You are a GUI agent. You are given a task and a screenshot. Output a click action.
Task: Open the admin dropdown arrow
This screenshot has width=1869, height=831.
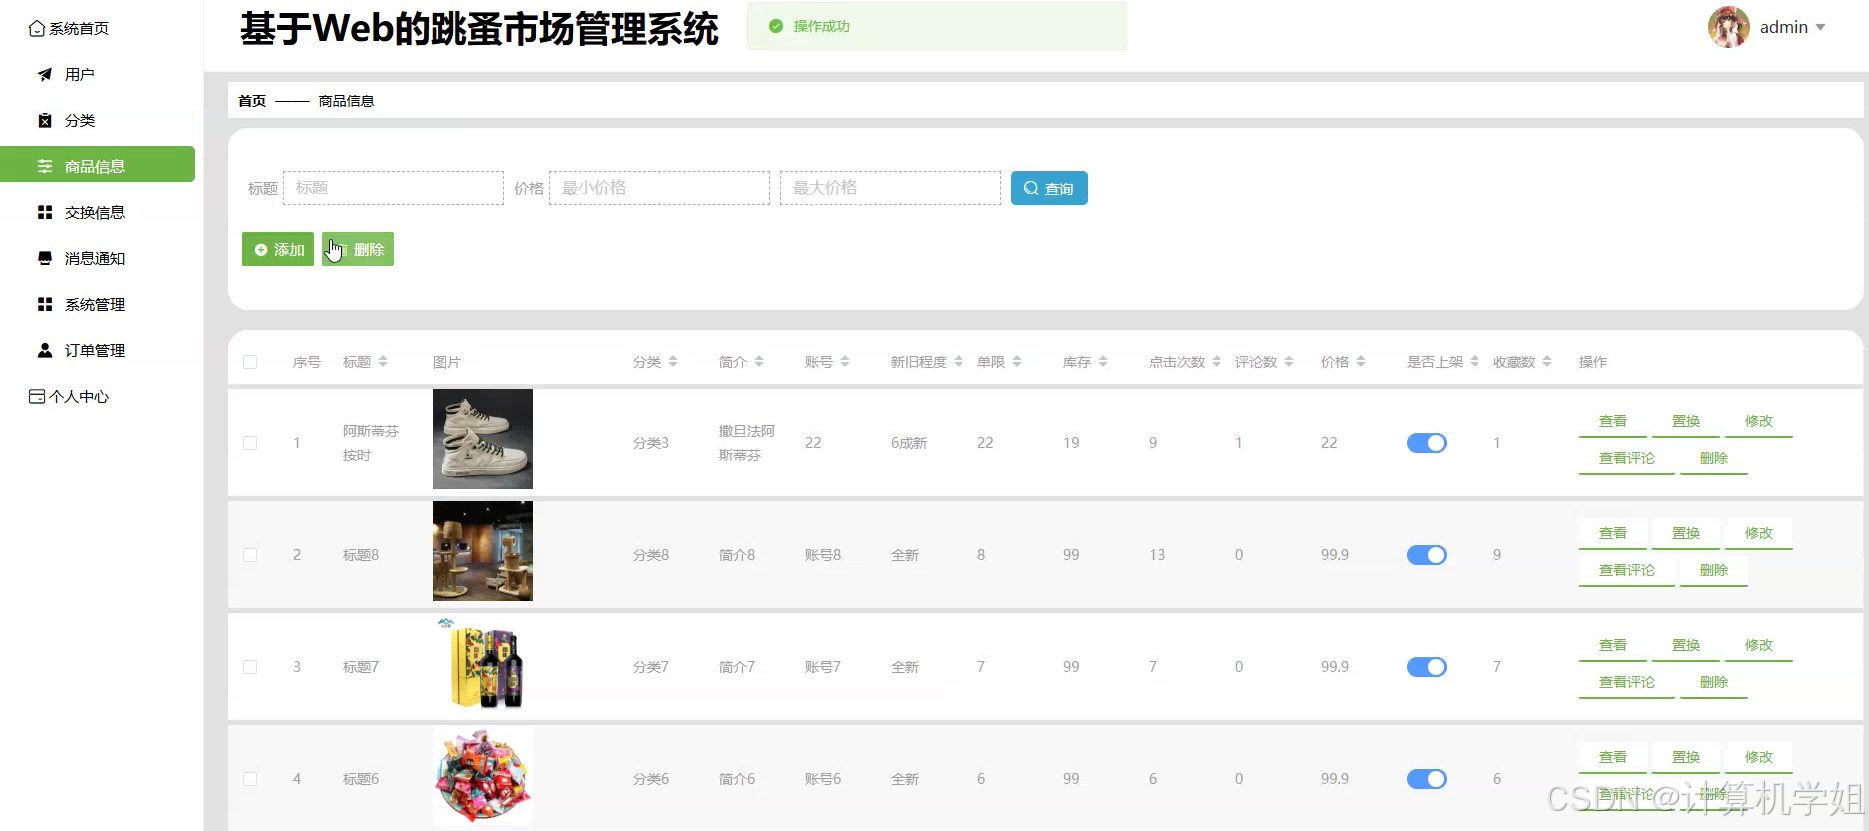tap(1821, 28)
